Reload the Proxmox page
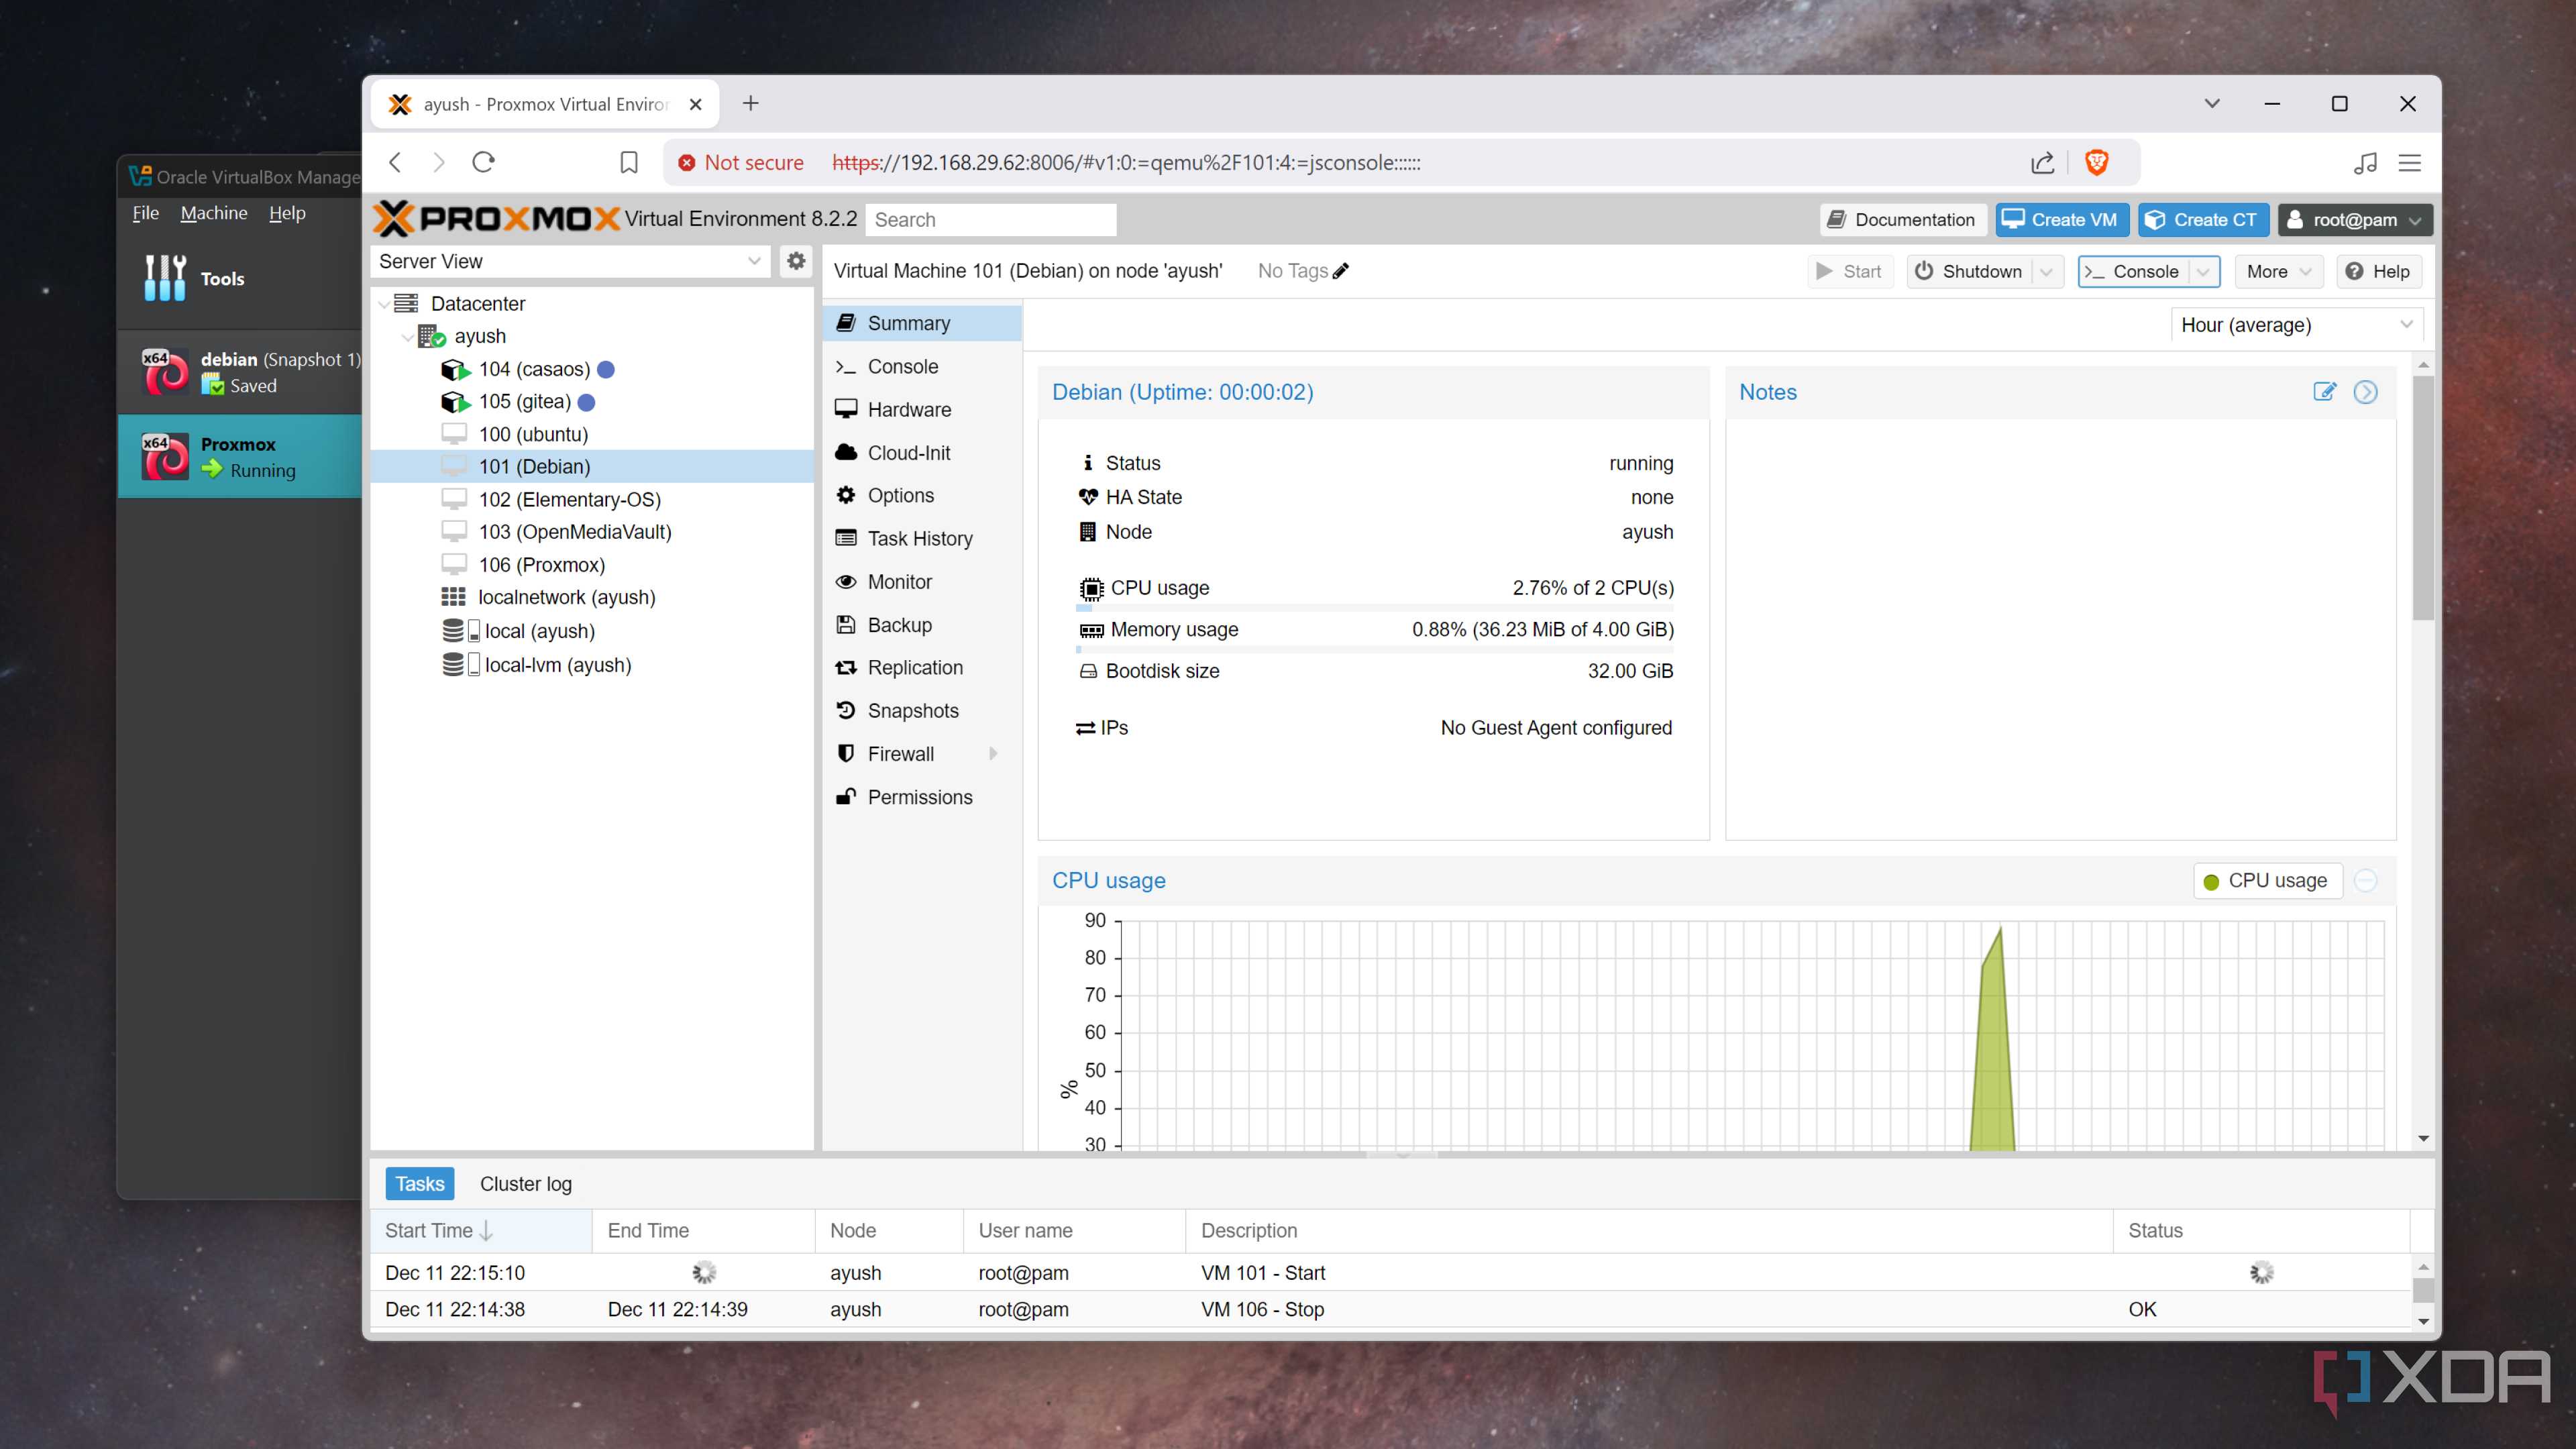This screenshot has width=2576, height=1449. pyautogui.click(x=484, y=162)
